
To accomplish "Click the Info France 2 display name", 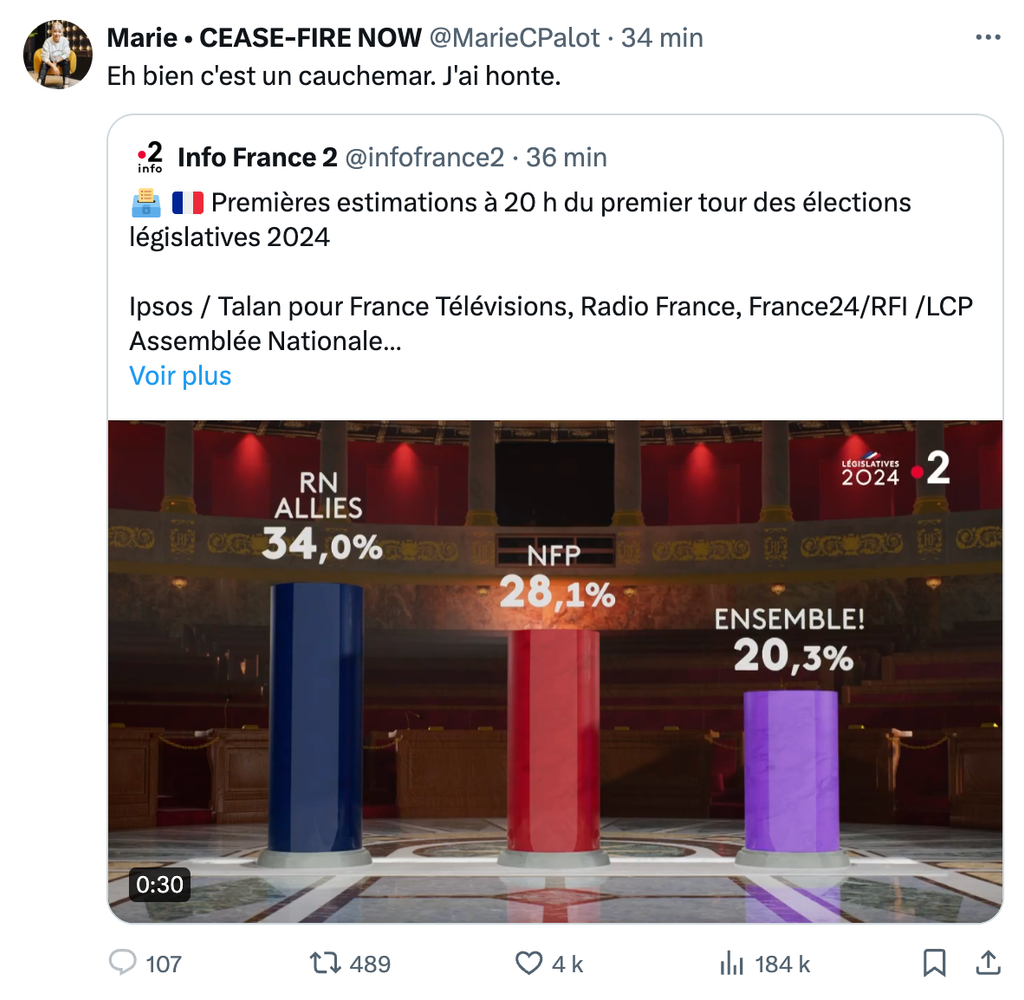I will [x=256, y=158].
